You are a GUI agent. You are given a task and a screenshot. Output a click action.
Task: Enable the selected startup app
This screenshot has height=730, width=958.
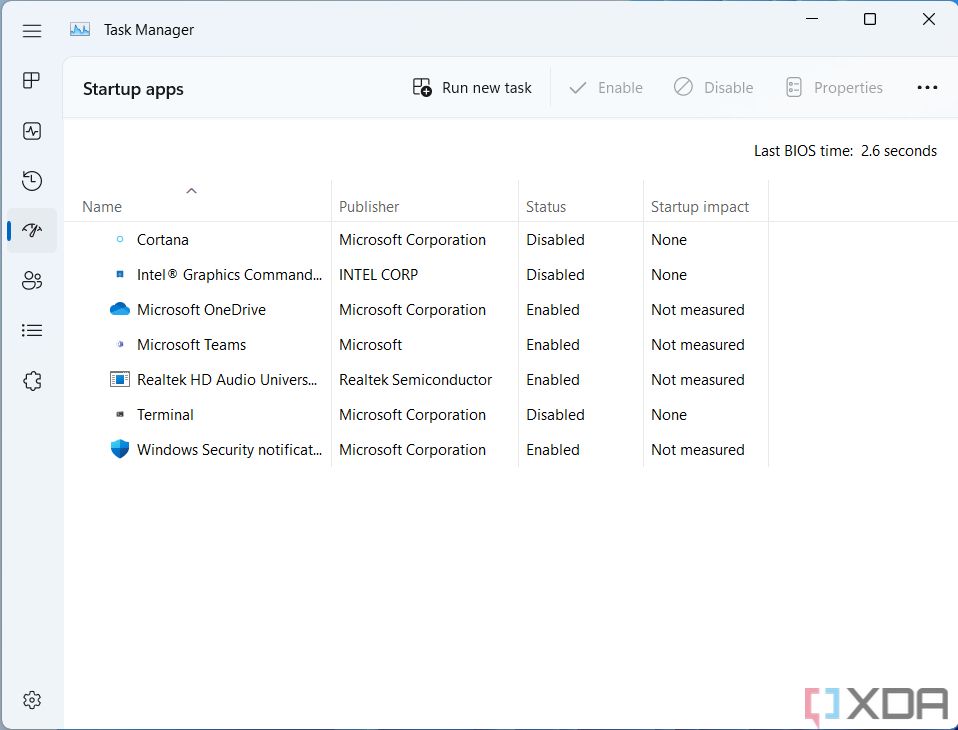click(x=605, y=87)
